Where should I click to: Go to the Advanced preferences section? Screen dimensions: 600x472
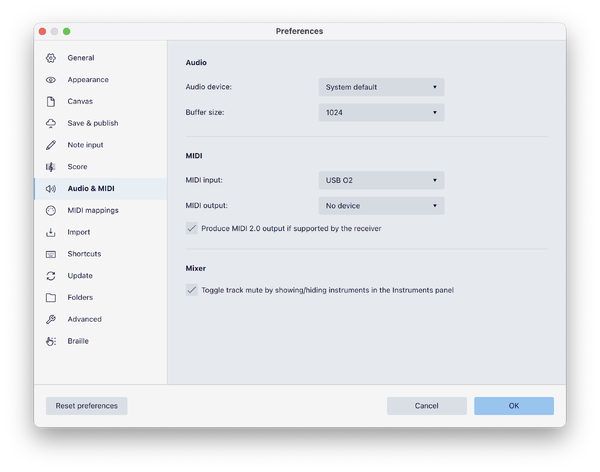coord(84,319)
